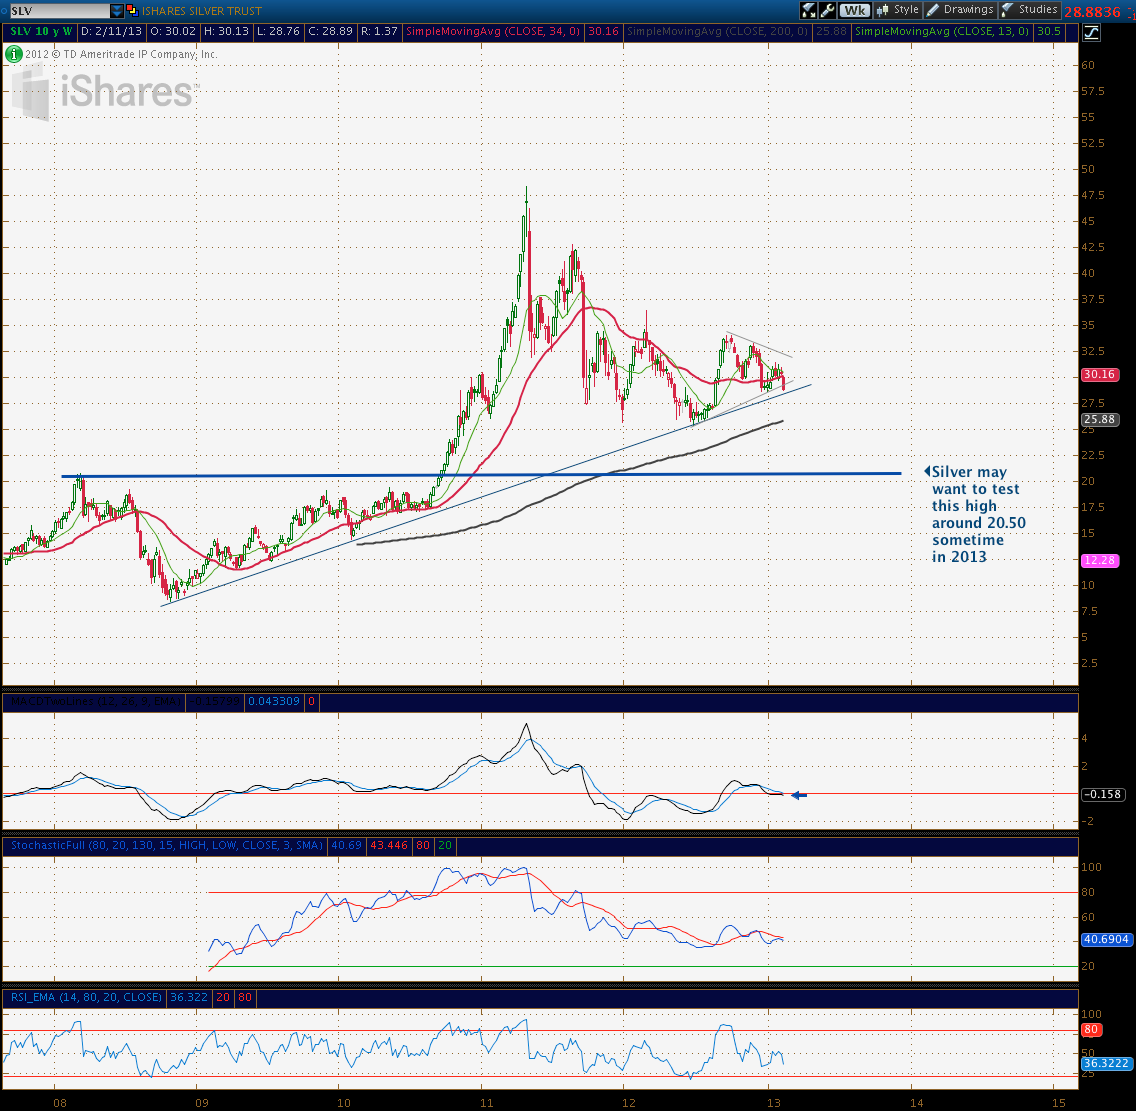1136x1111 pixels.
Task: Click the green info icon next to the copyright
Action: pyautogui.click(x=13, y=54)
